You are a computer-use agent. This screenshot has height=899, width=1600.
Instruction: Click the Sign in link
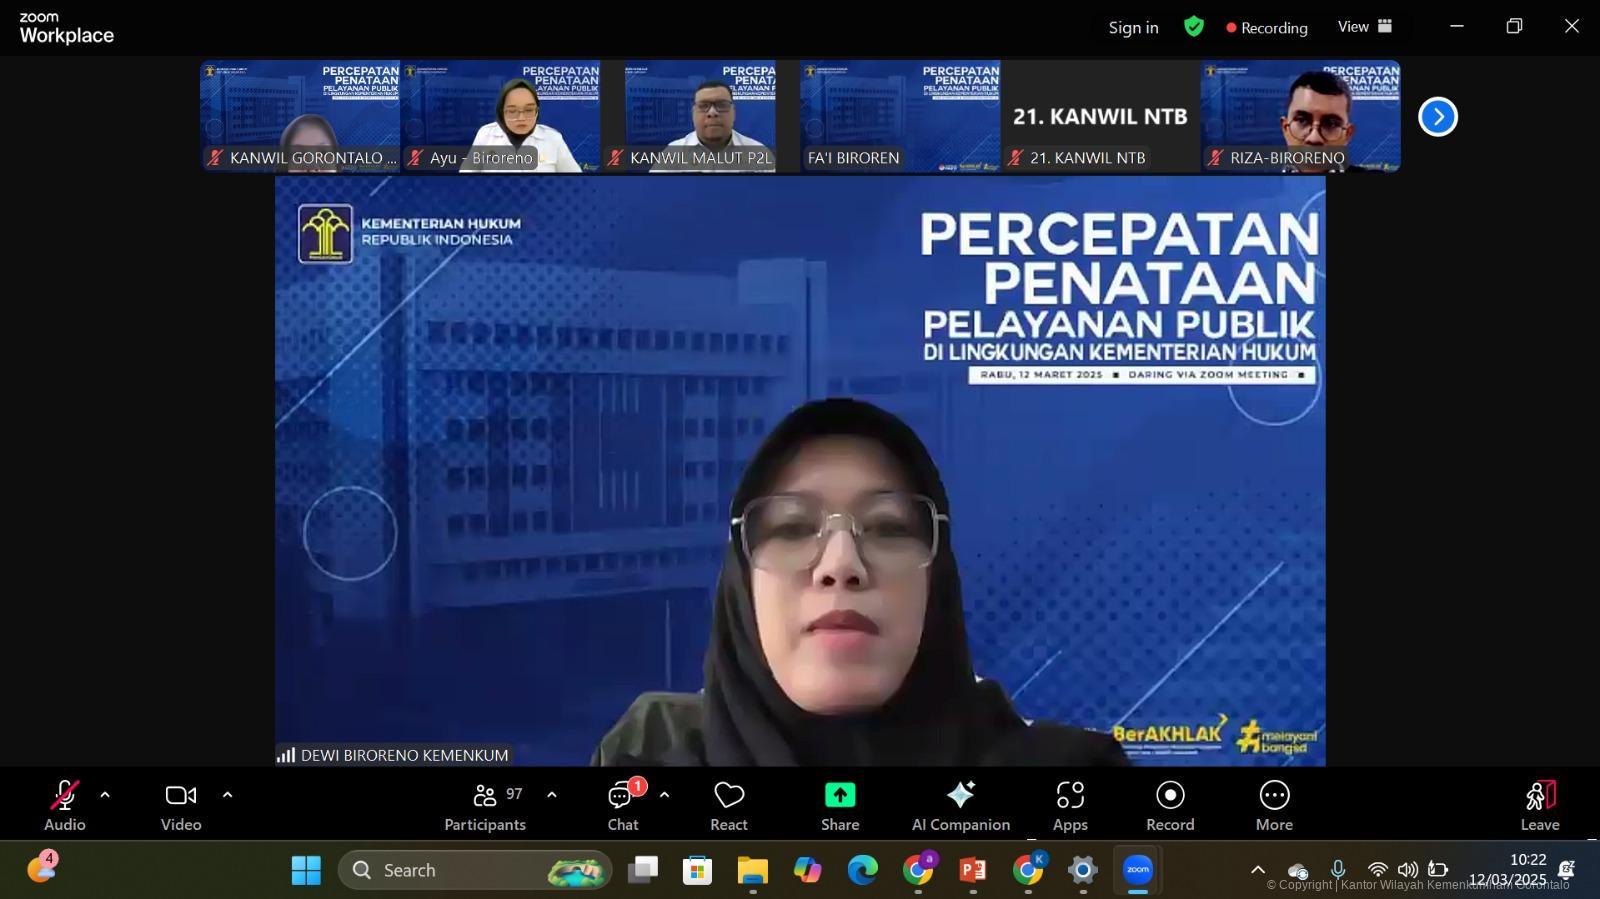pyautogui.click(x=1133, y=28)
